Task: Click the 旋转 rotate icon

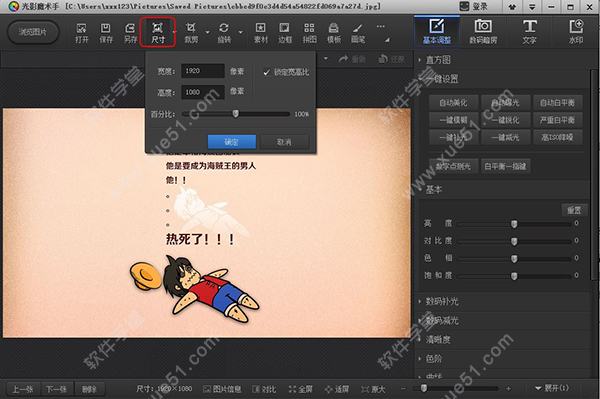Action: click(x=224, y=33)
